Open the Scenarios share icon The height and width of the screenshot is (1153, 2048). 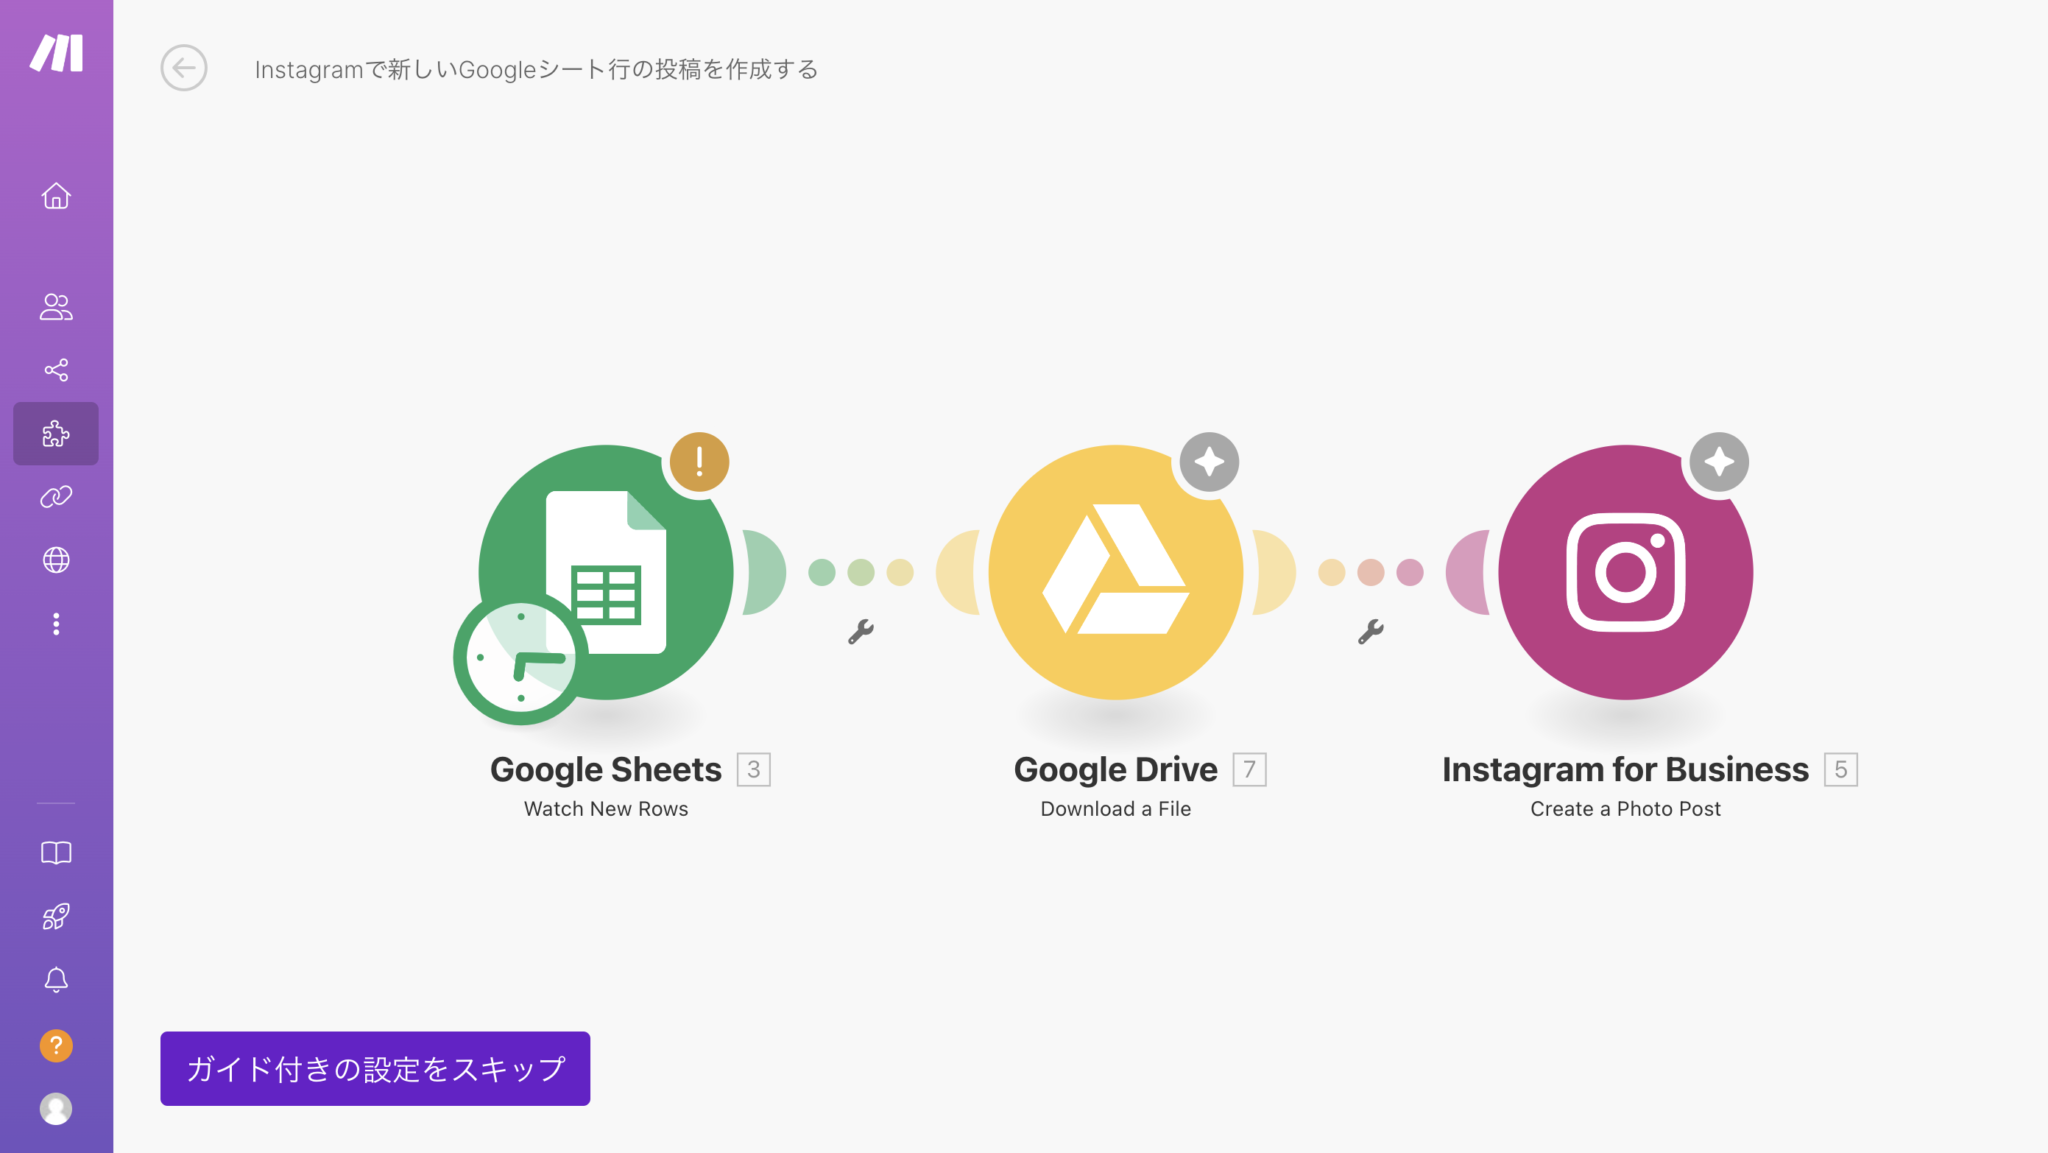tap(56, 370)
